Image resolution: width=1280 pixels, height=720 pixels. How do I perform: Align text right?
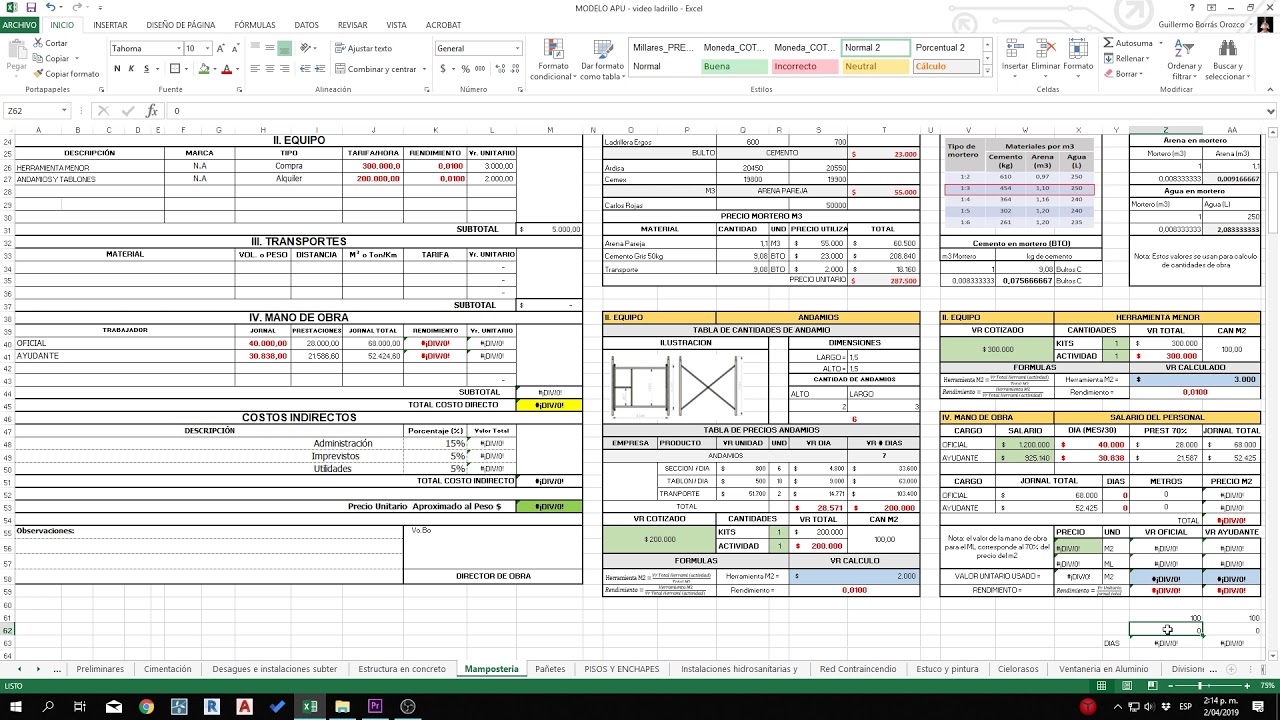click(285, 69)
